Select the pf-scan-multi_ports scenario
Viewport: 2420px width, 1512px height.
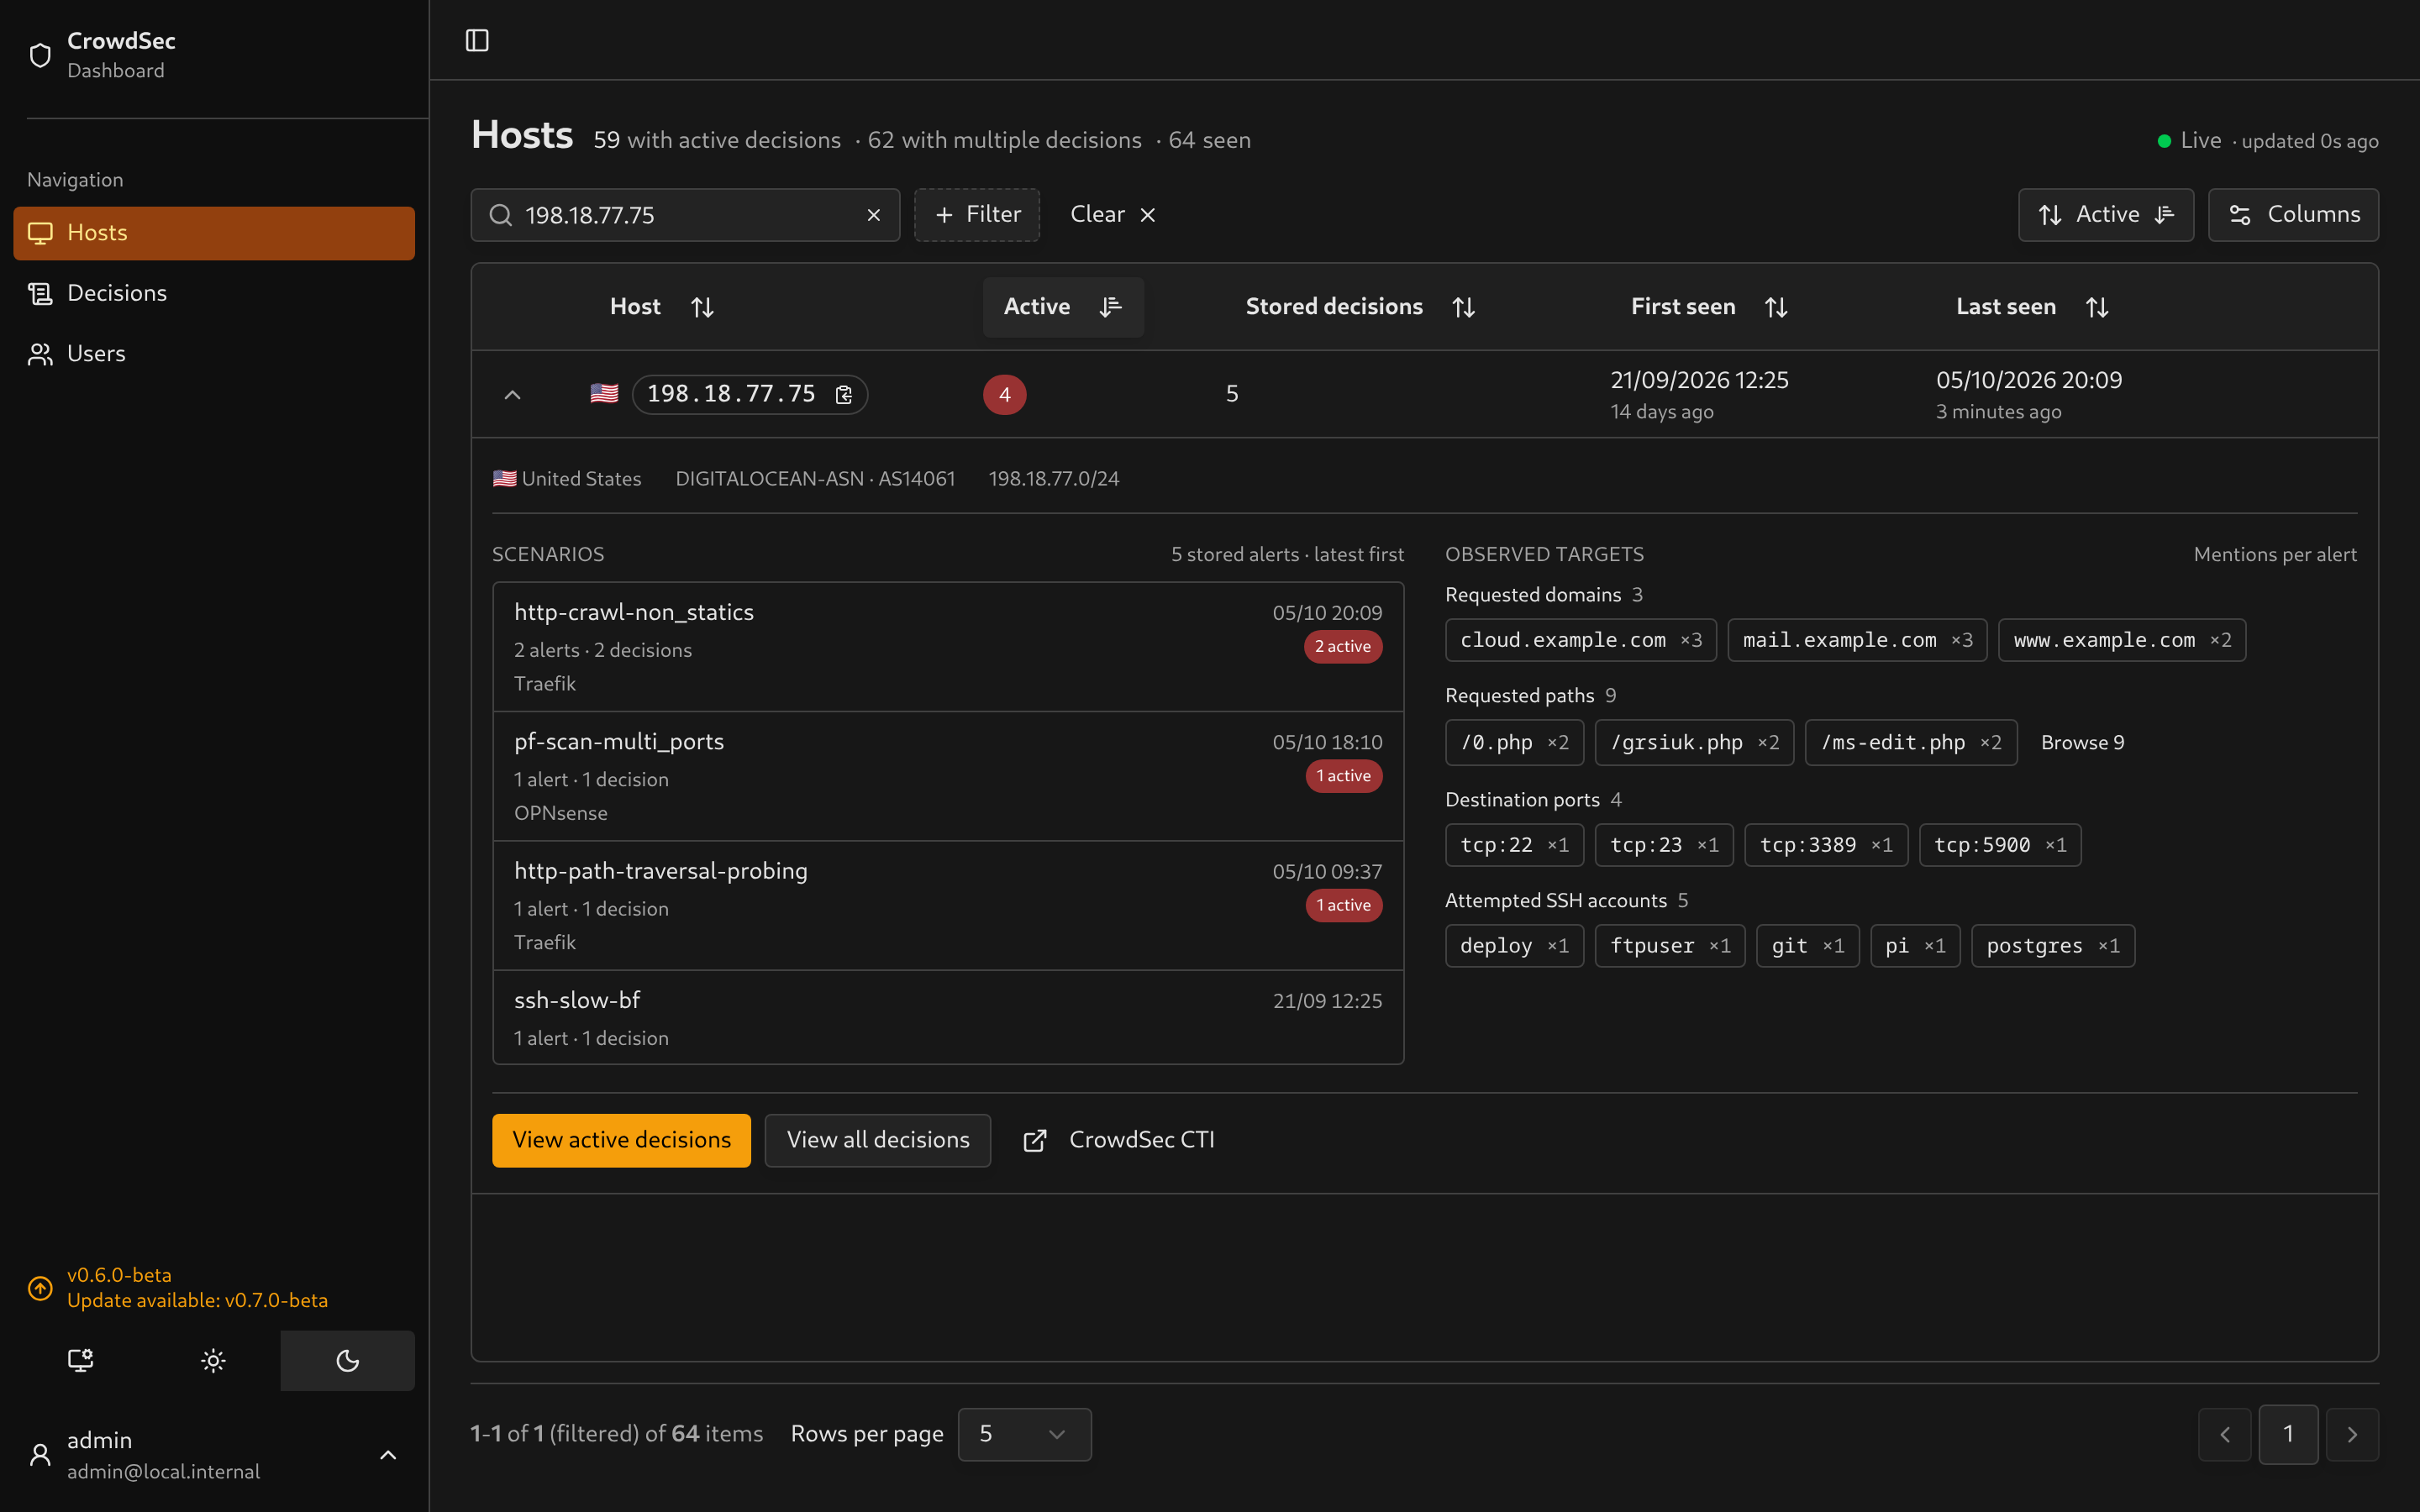tap(948, 777)
